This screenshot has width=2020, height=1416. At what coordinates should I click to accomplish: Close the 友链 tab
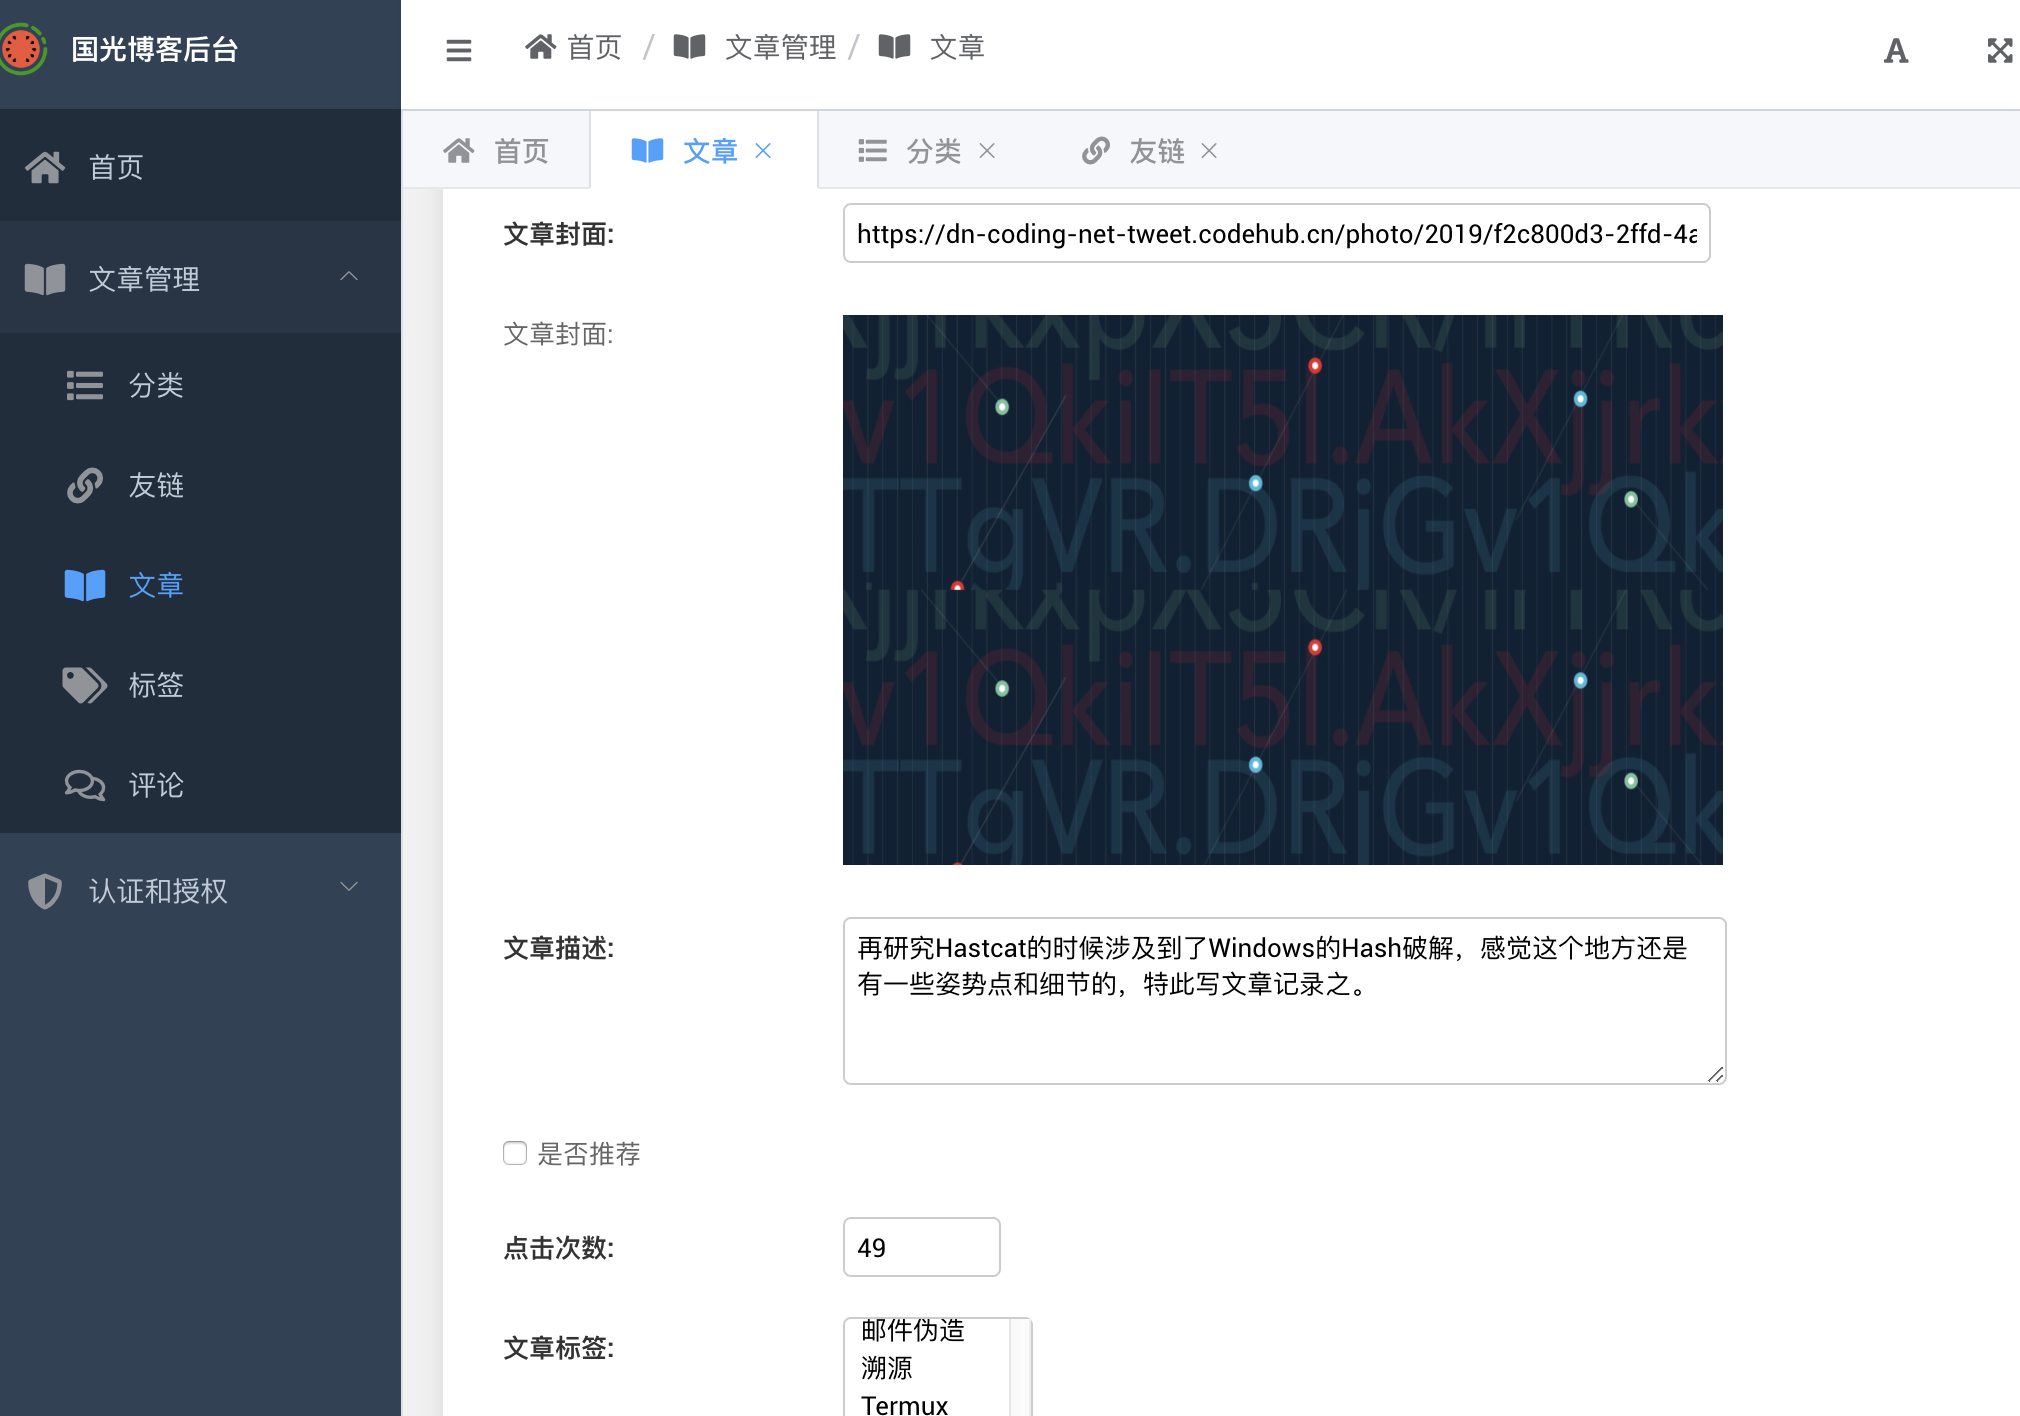(x=1209, y=151)
